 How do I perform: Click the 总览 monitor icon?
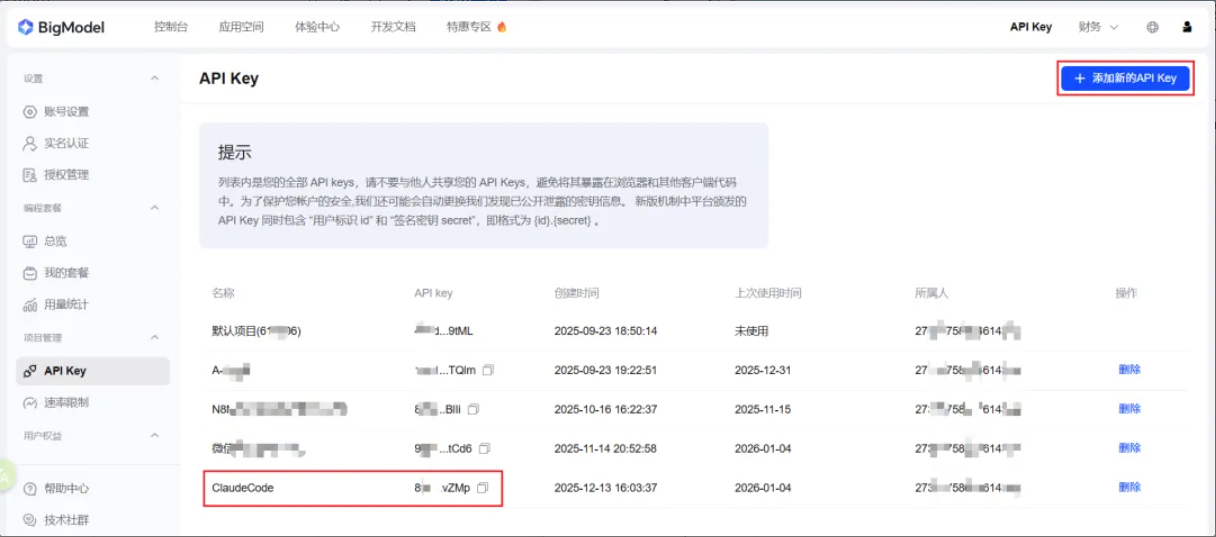(x=30, y=241)
